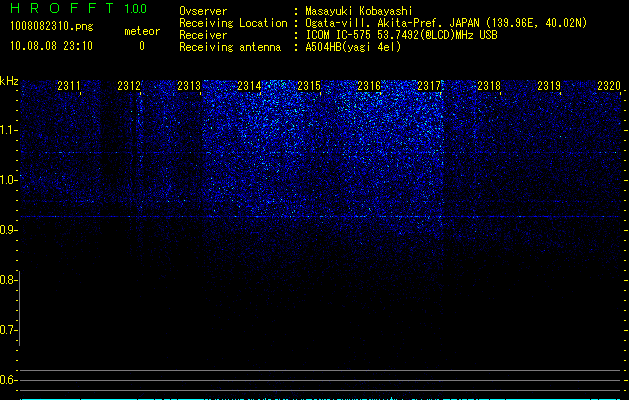Click the Ovserver label
Image resolution: width=629 pixels, height=400 pixels.
click(203, 11)
